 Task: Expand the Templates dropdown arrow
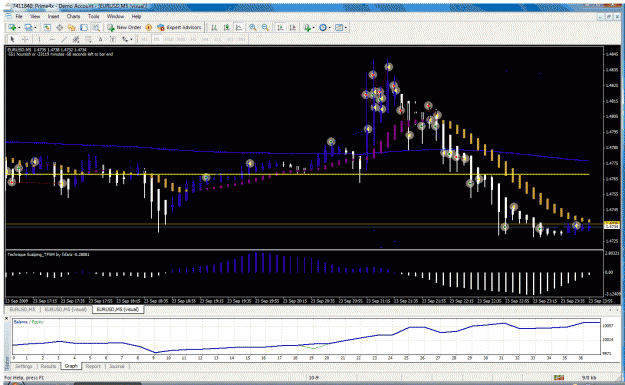(346, 28)
